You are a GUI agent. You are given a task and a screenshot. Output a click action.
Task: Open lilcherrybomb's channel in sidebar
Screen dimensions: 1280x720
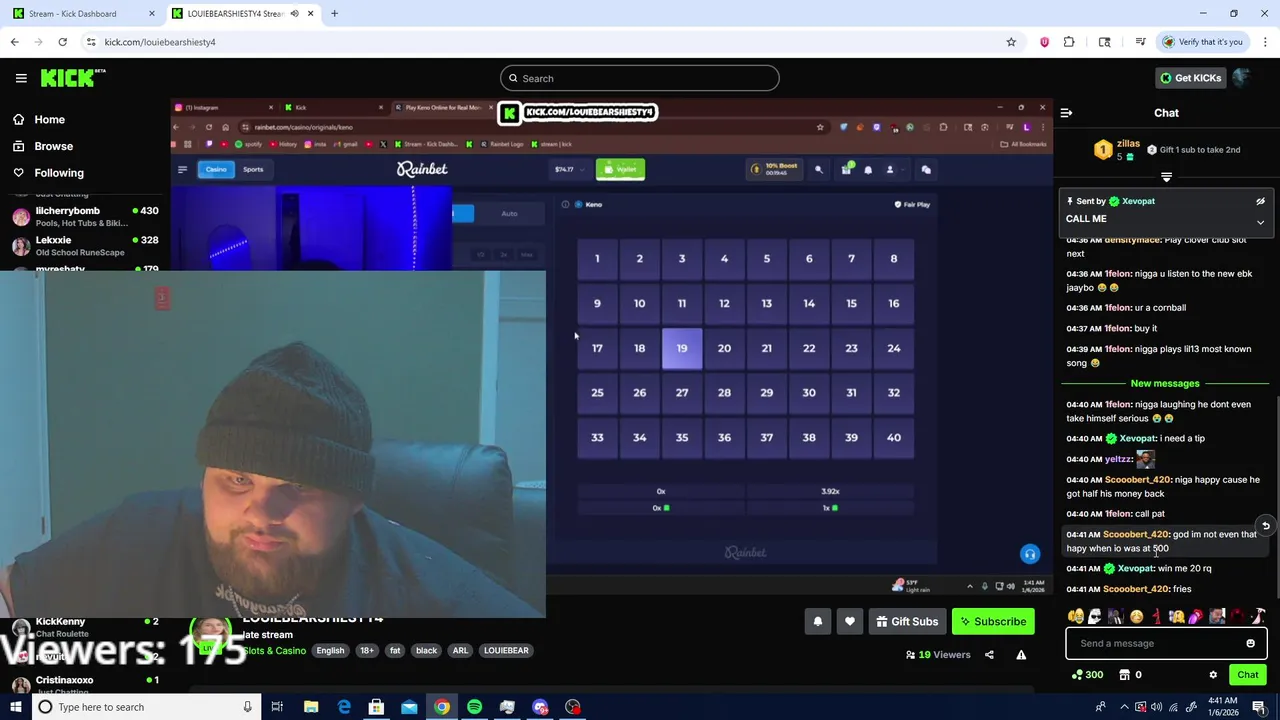[x=85, y=216]
